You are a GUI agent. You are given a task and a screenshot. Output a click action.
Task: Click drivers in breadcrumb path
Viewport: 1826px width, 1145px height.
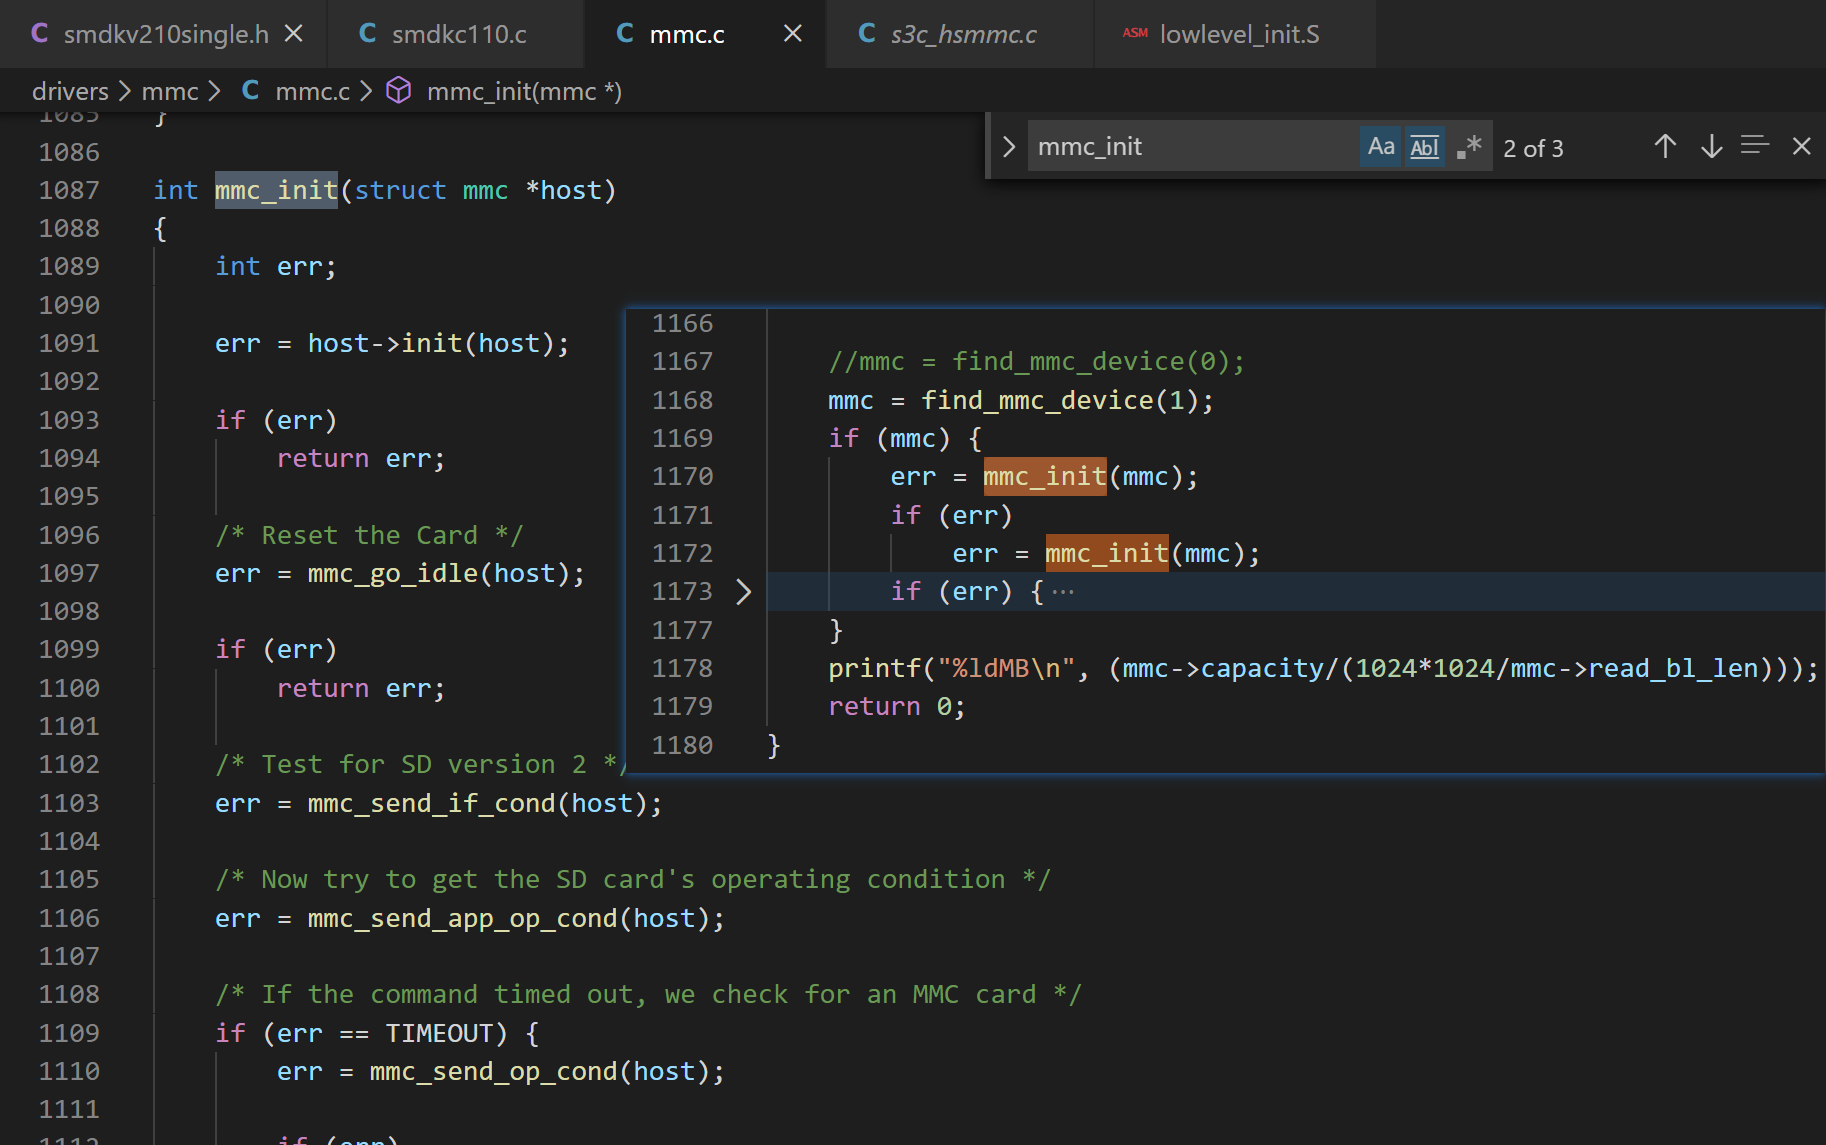[70, 92]
